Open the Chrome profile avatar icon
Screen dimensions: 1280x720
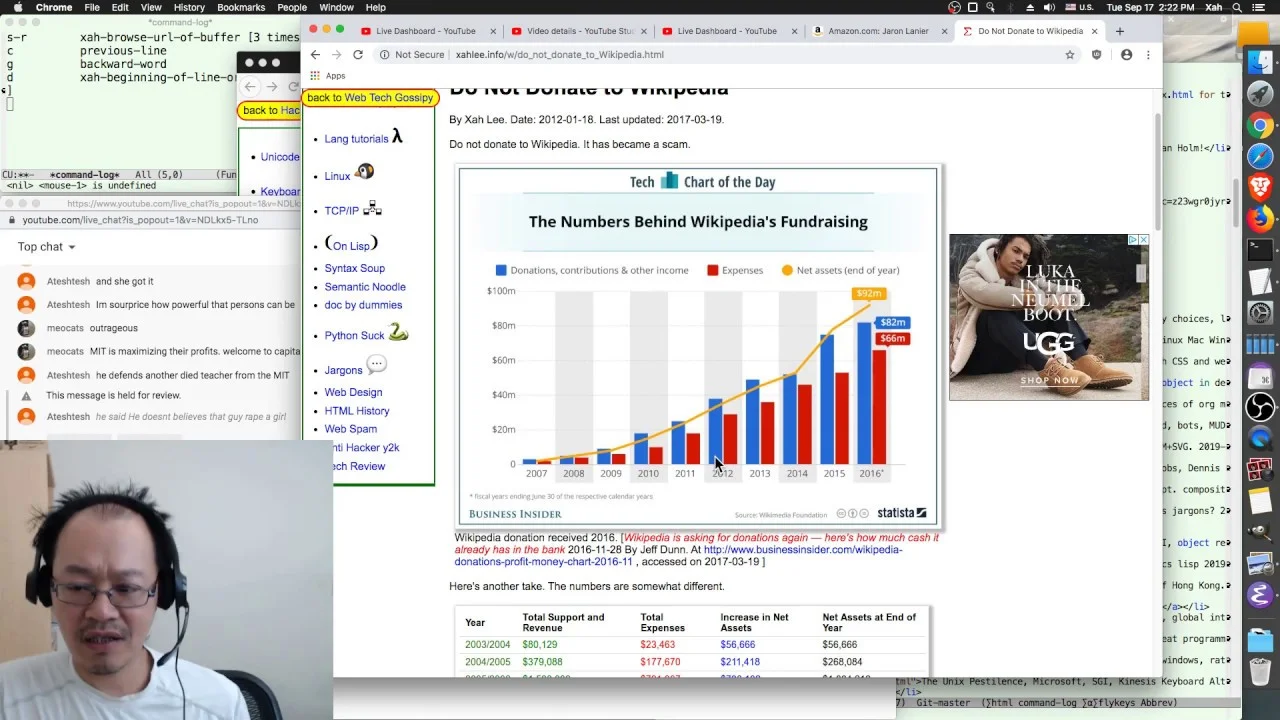(x=1126, y=55)
